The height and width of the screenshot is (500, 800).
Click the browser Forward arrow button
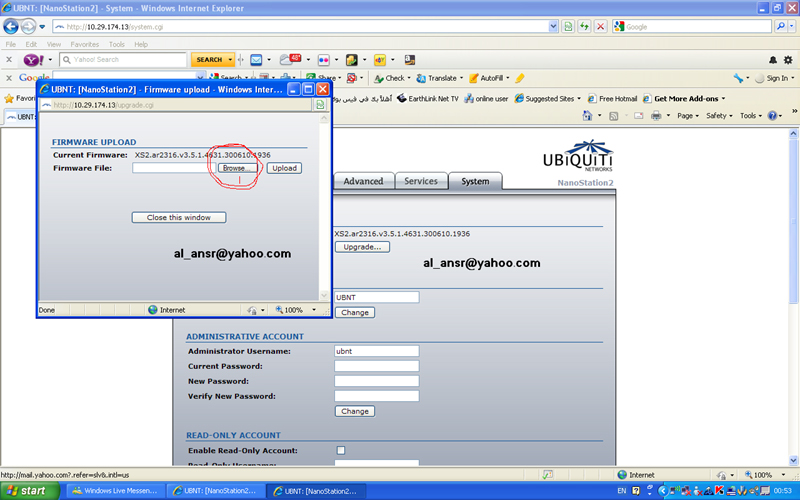(29, 26)
